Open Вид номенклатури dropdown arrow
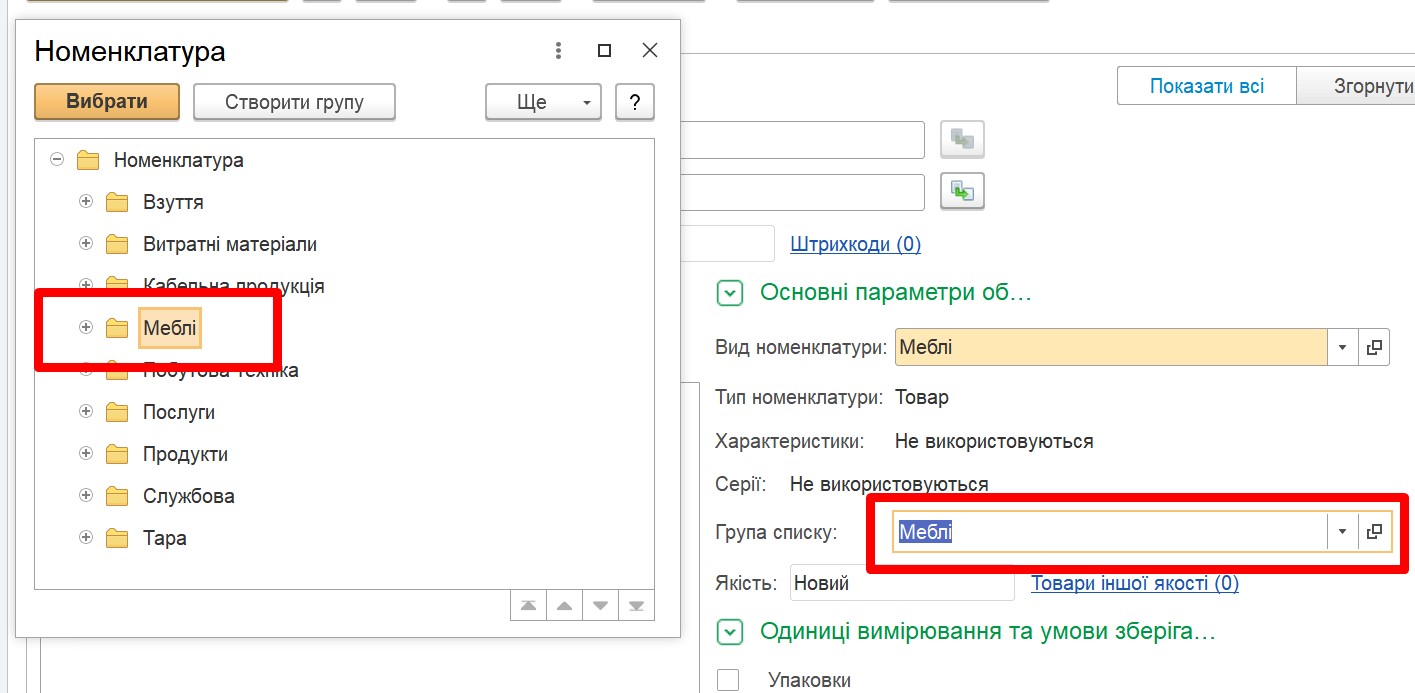Viewport: 1415px width, 693px height. [x=1343, y=347]
